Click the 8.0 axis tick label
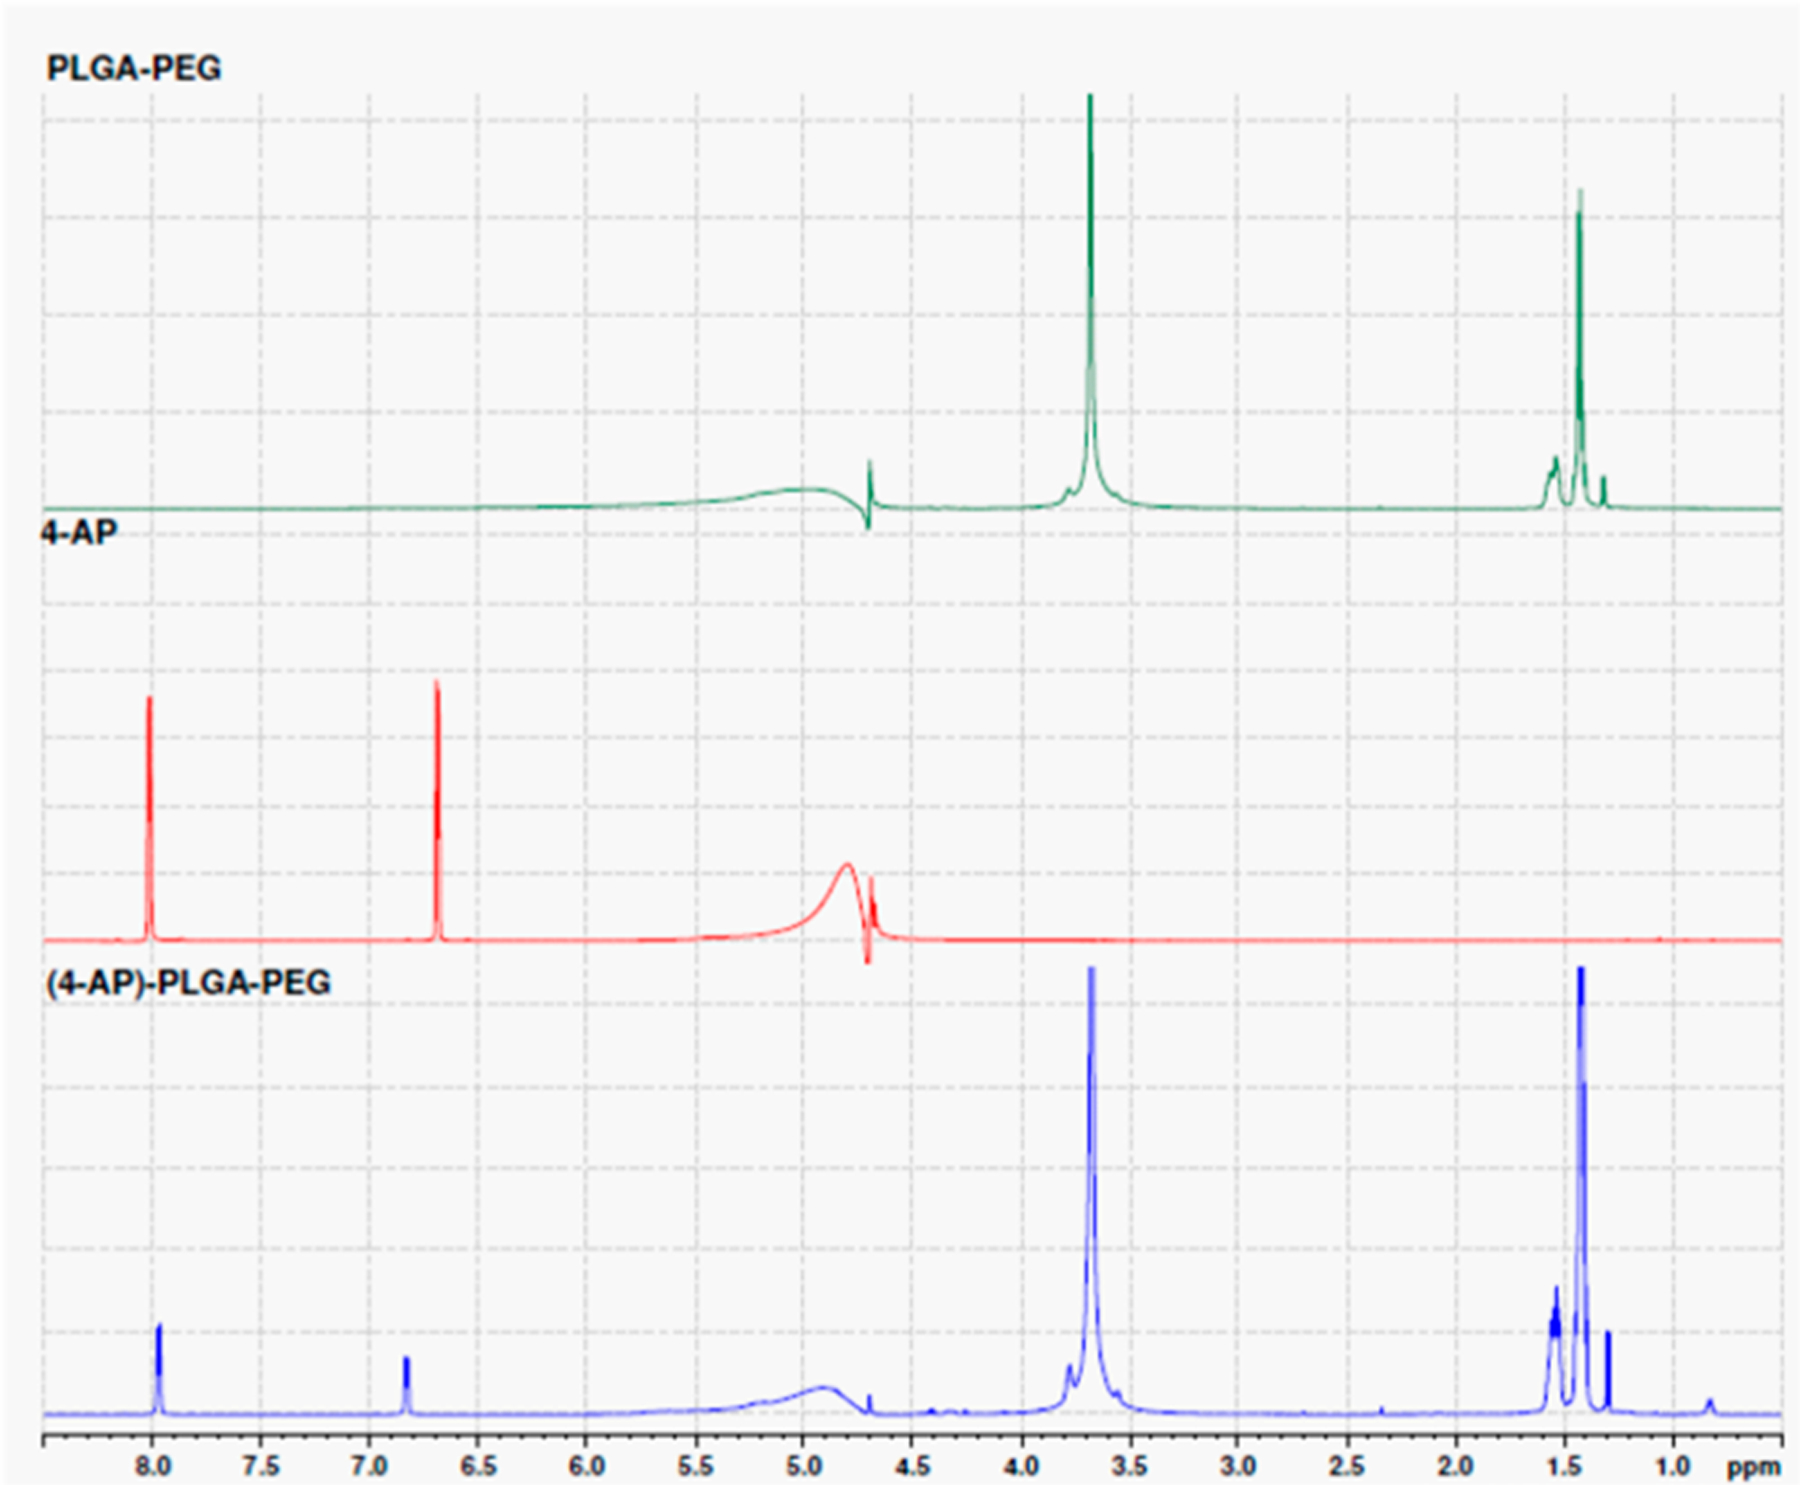The height and width of the screenshot is (1485, 1800). (153, 1466)
